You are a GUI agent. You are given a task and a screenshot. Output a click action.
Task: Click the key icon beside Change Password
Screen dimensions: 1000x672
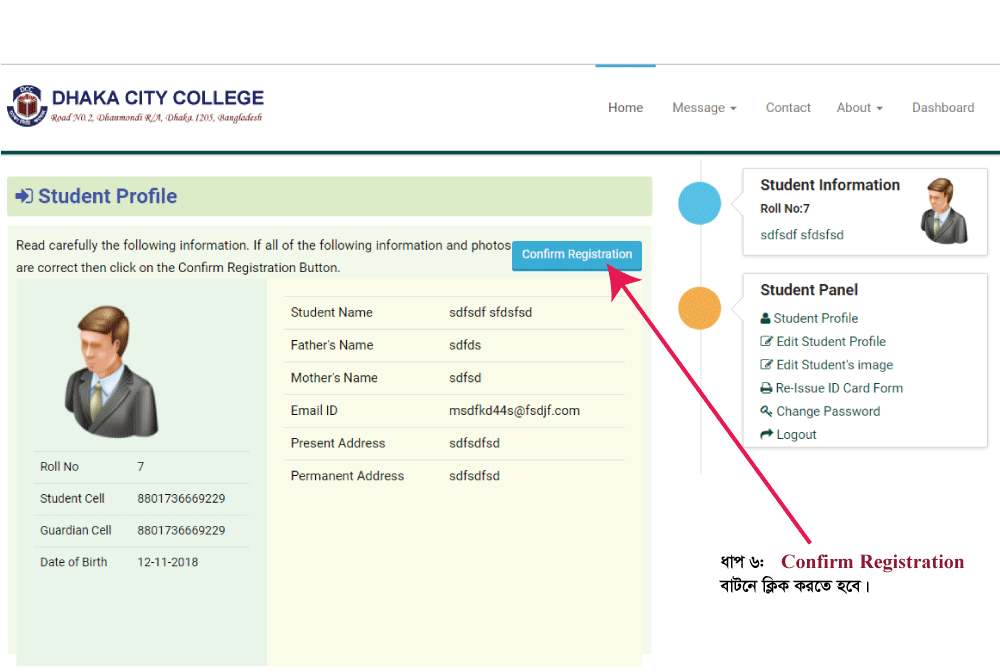(x=767, y=412)
